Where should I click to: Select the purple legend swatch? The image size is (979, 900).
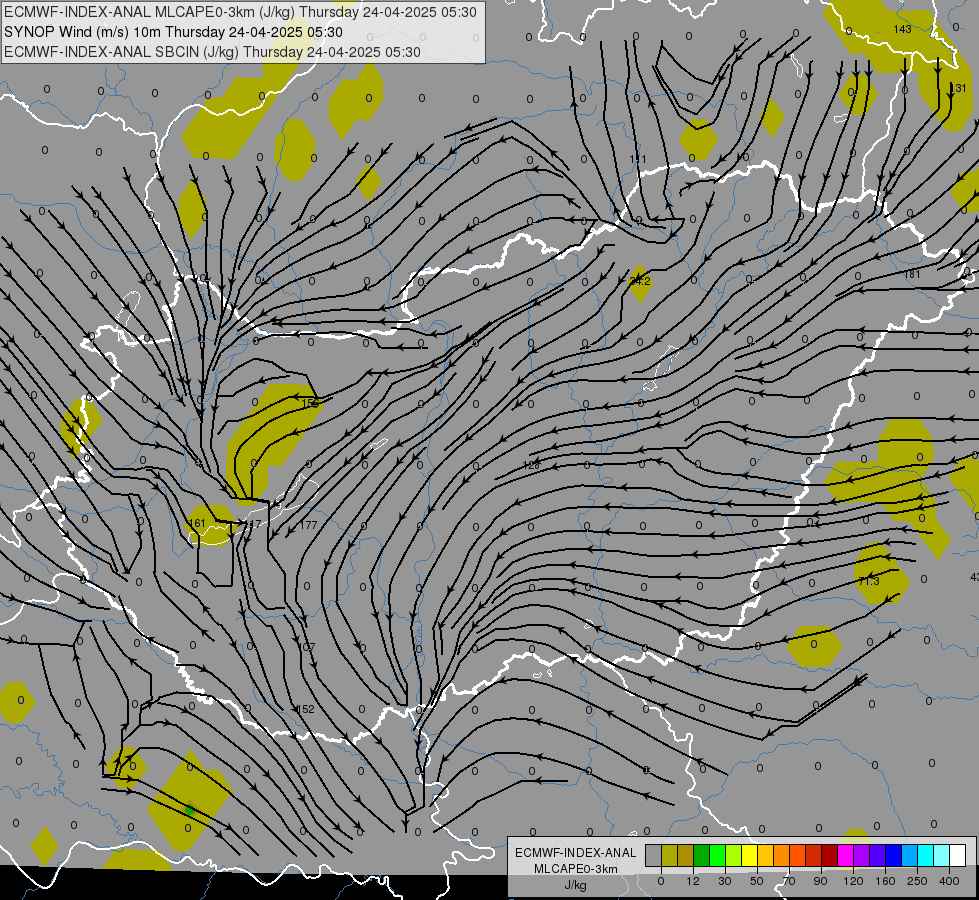[x=862, y=855]
